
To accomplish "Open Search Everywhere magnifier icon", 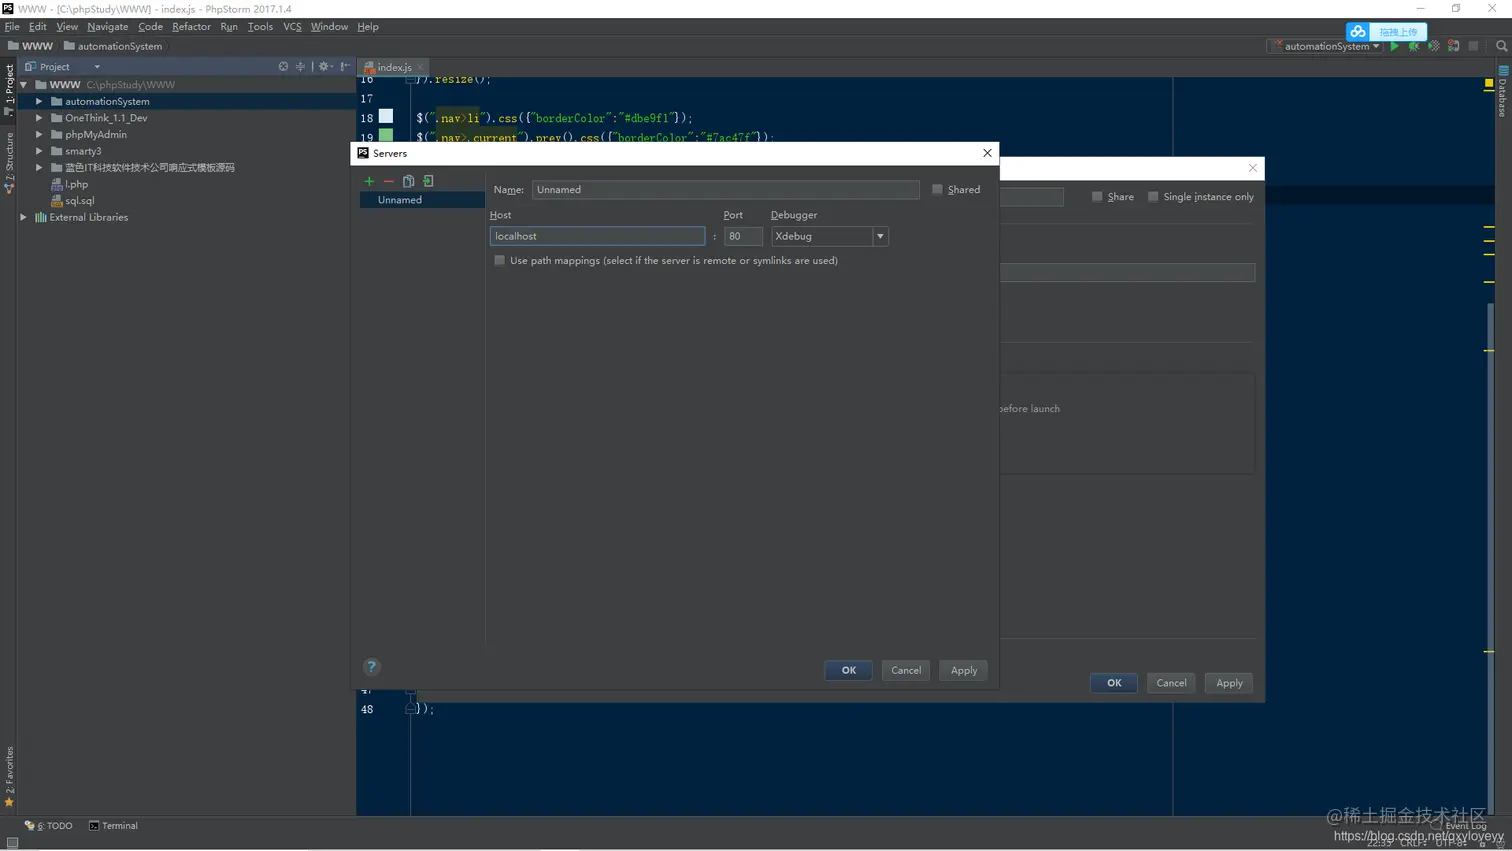I will 1501,46.
